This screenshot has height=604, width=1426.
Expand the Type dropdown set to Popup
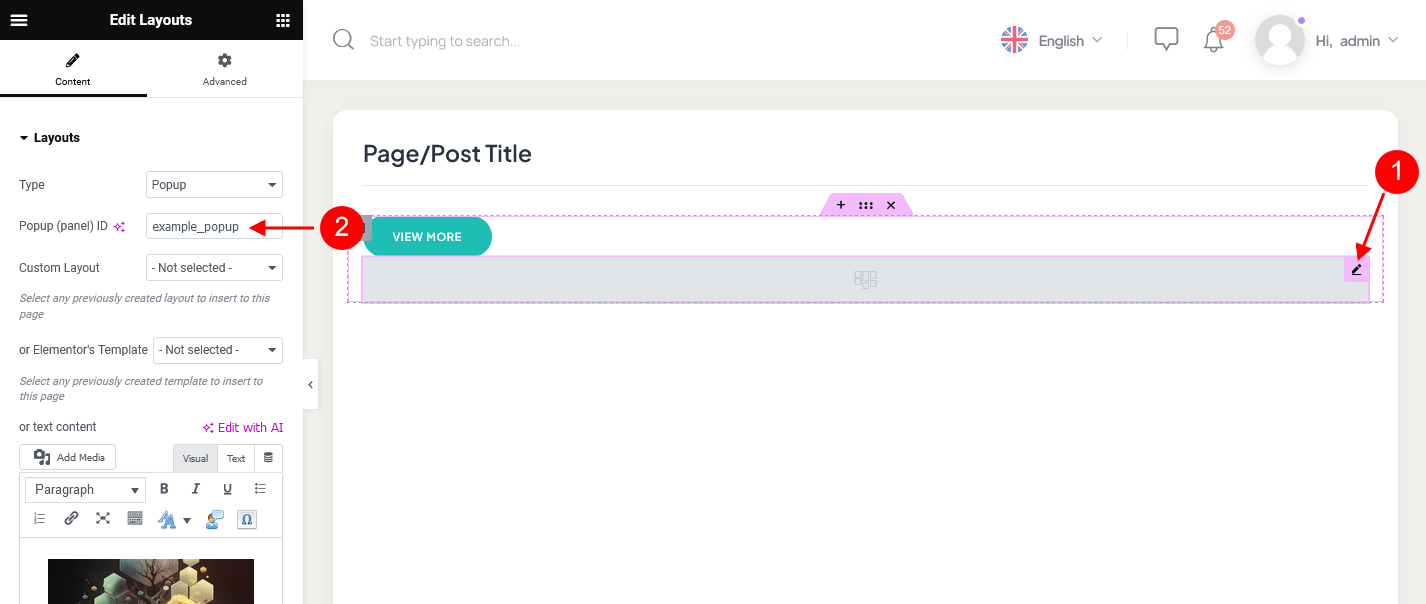pos(214,185)
